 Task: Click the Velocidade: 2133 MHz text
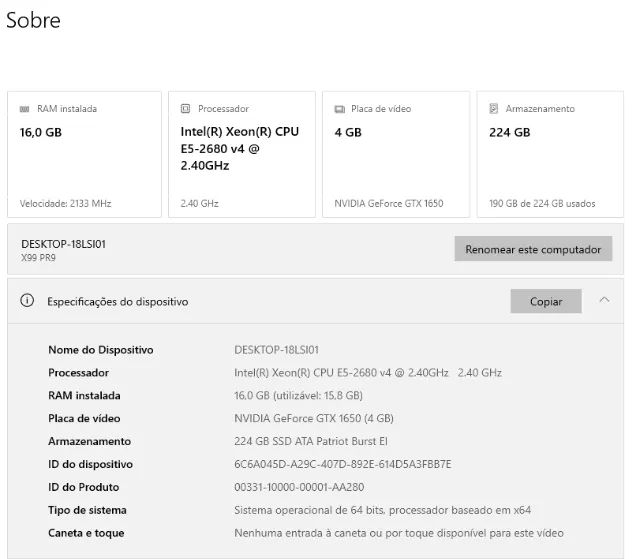(x=66, y=204)
